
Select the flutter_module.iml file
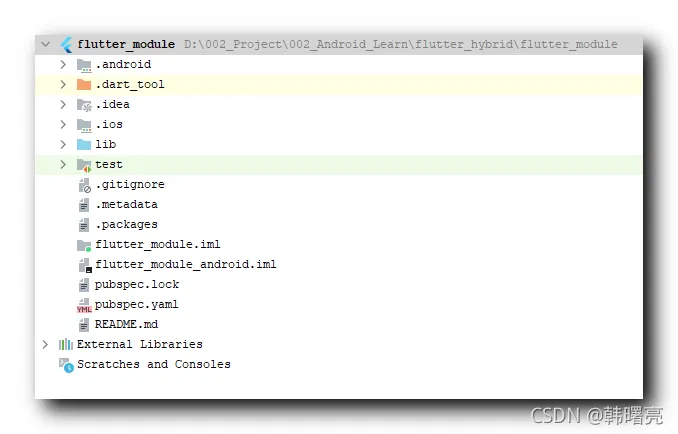tap(158, 244)
